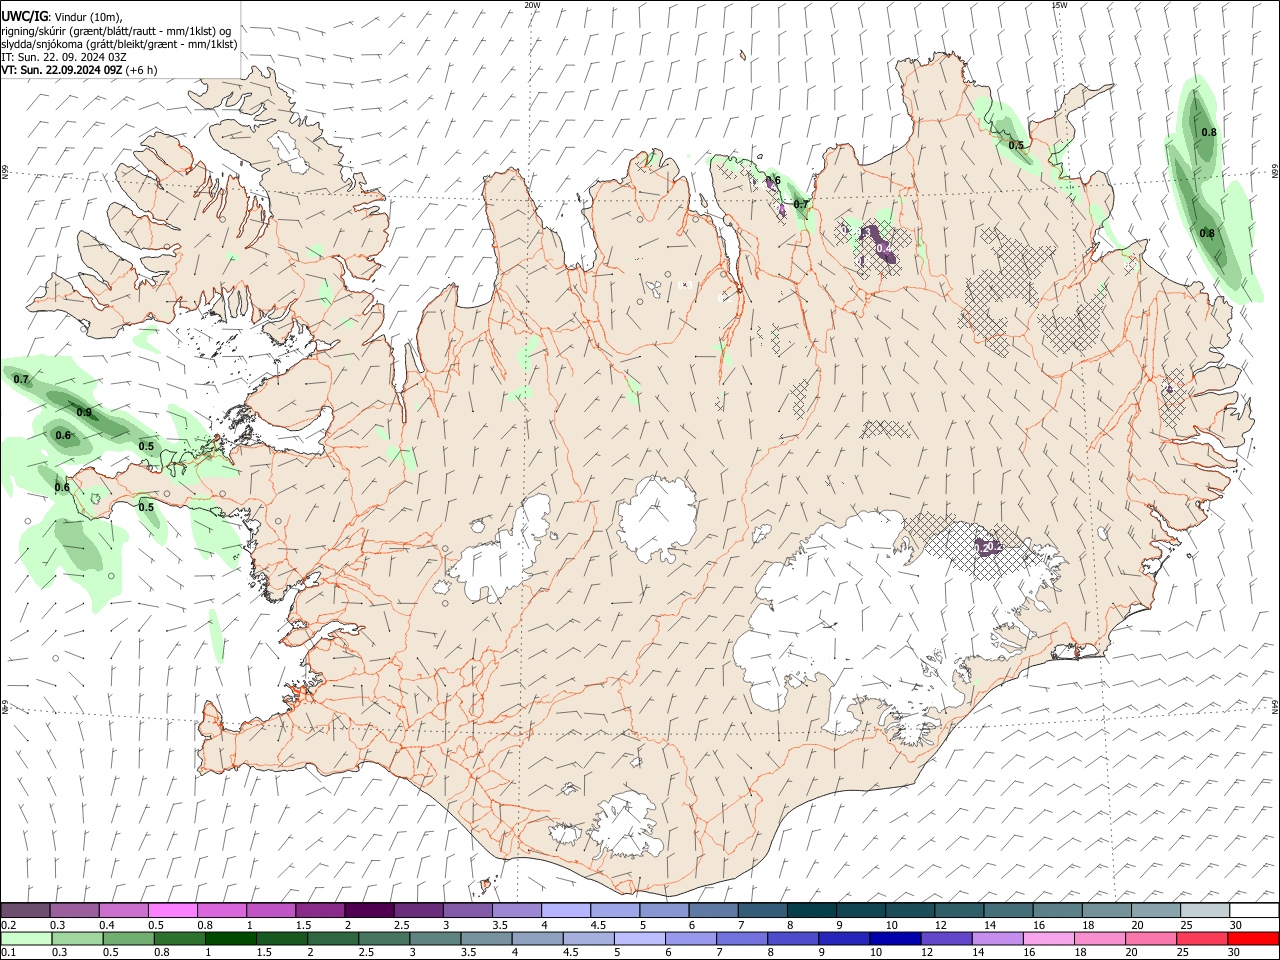
Task: Click the 15W longitude label
Action: [x=1059, y=5]
